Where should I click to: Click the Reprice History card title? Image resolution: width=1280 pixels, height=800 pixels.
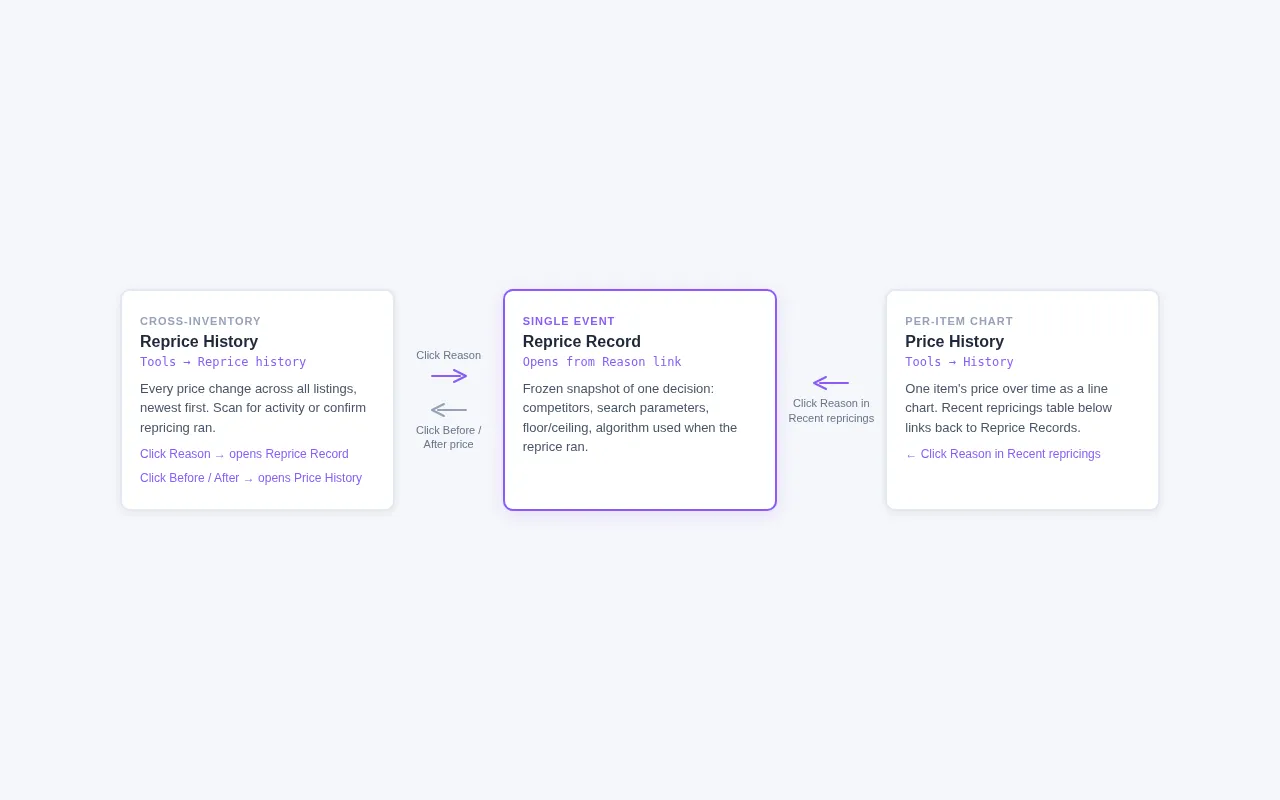[198, 341]
